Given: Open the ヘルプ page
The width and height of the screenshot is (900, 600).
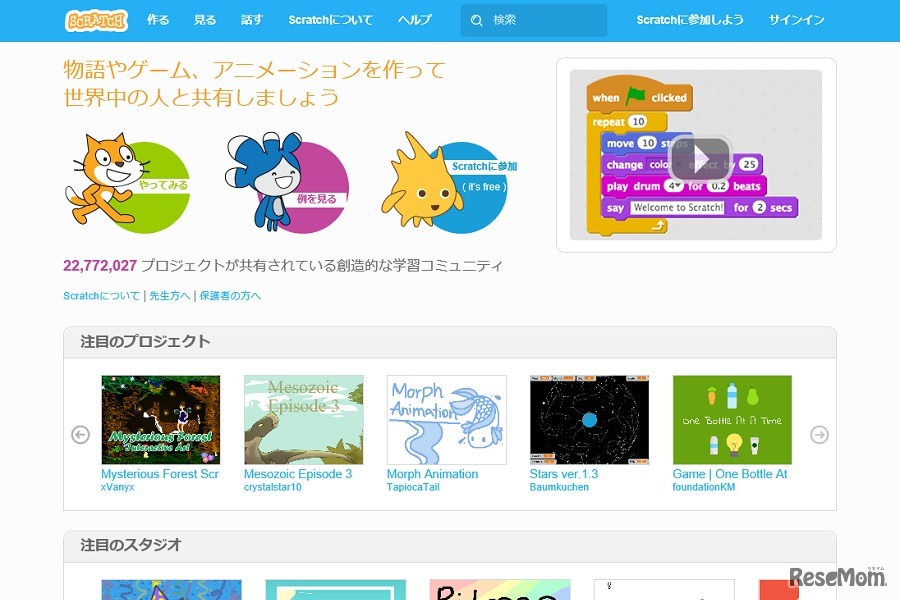Looking at the screenshot, I should pos(414,20).
